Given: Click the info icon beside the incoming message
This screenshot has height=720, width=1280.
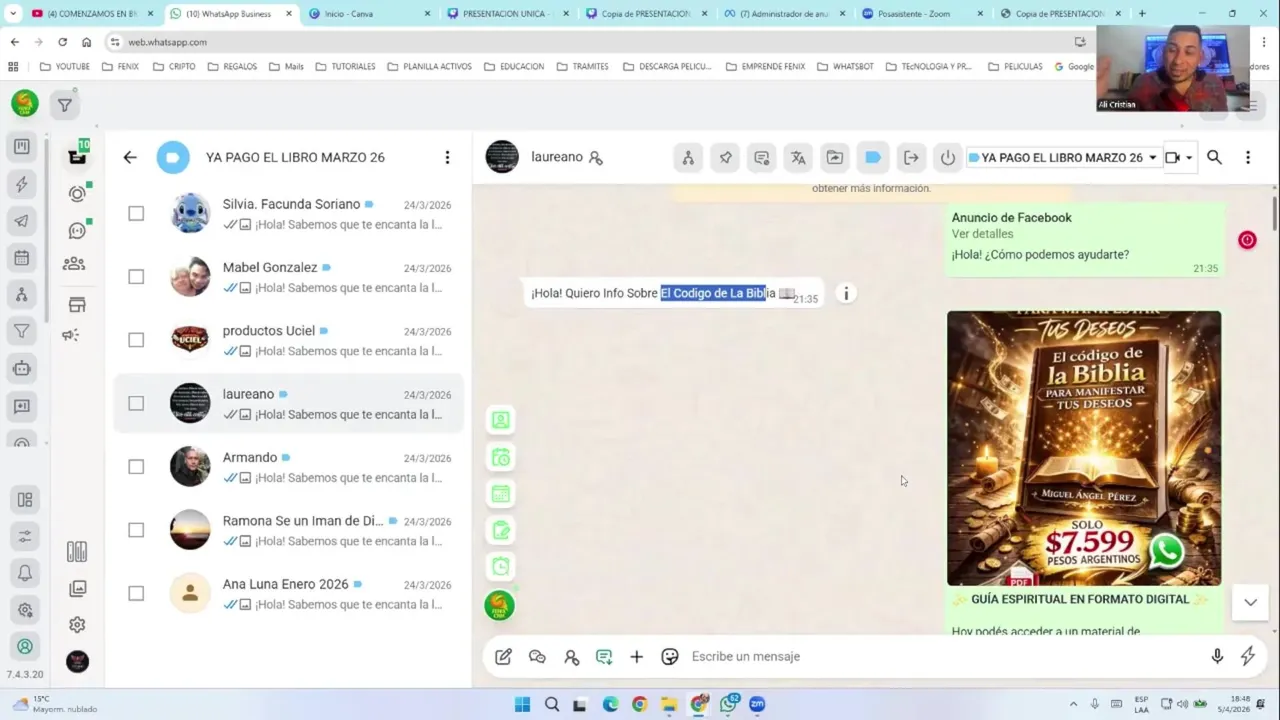Looking at the screenshot, I should click(846, 293).
